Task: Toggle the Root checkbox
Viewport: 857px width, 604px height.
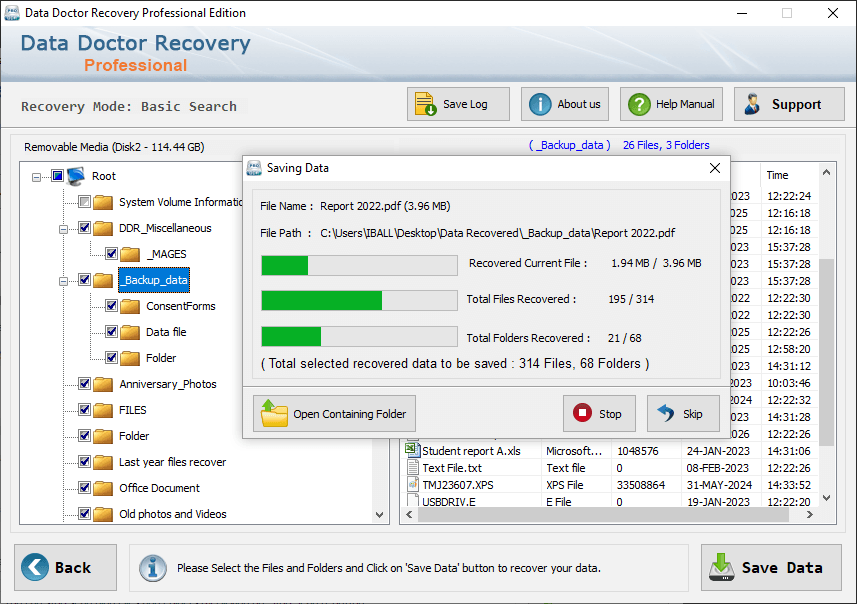Action: 57,175
